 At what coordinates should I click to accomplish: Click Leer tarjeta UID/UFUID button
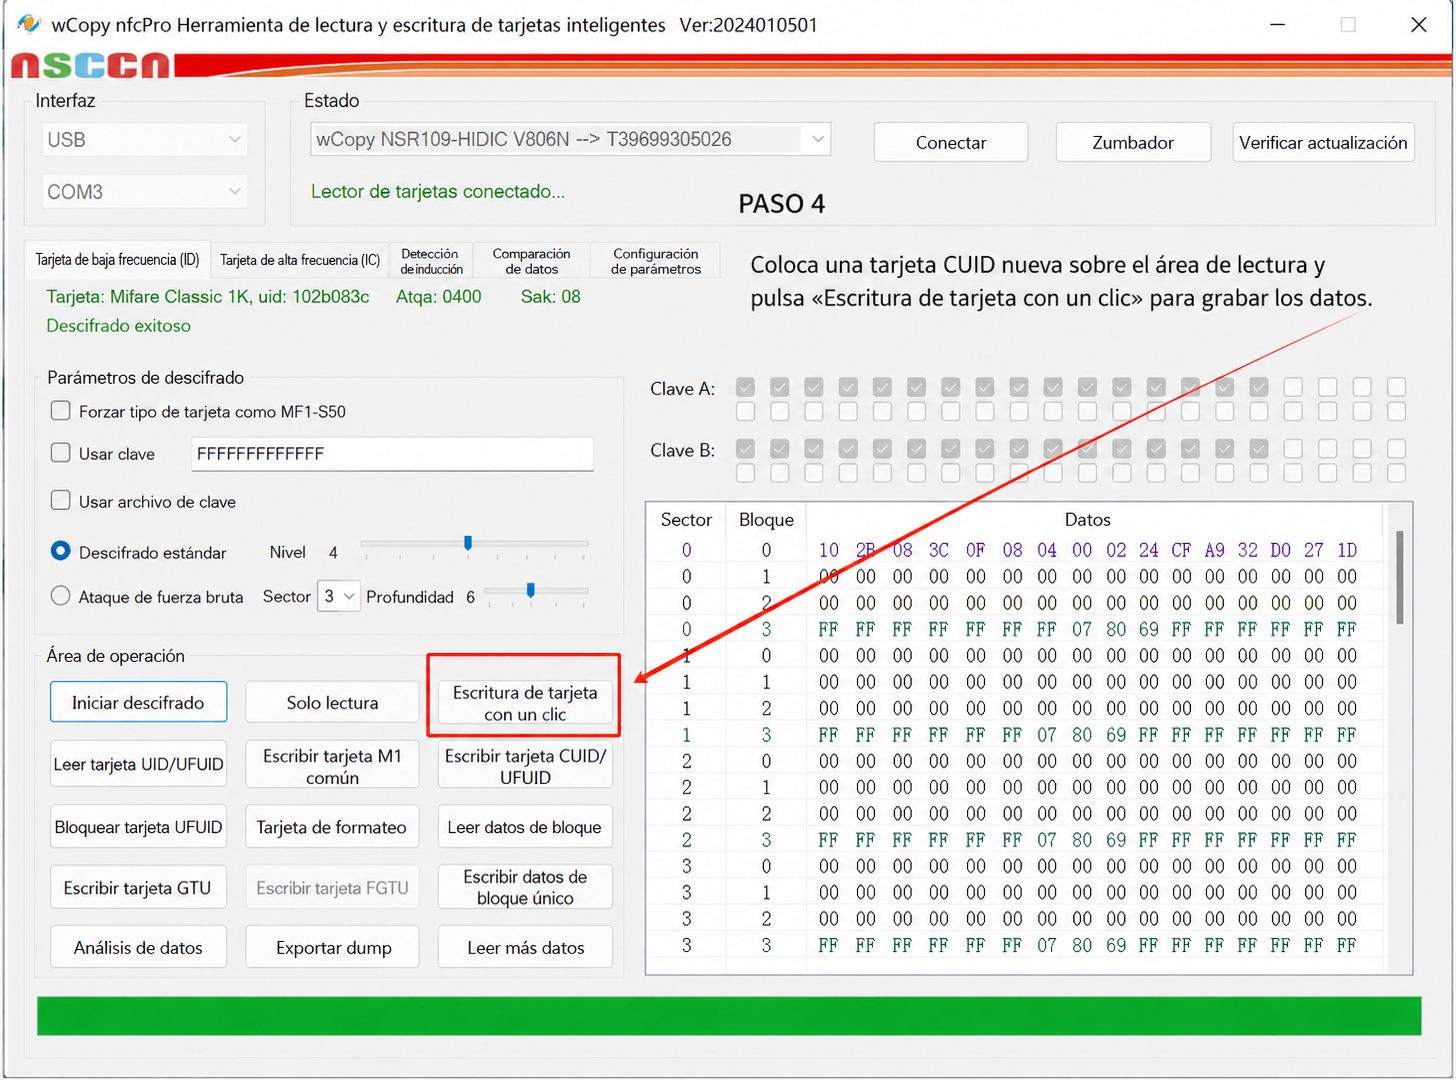138,764
